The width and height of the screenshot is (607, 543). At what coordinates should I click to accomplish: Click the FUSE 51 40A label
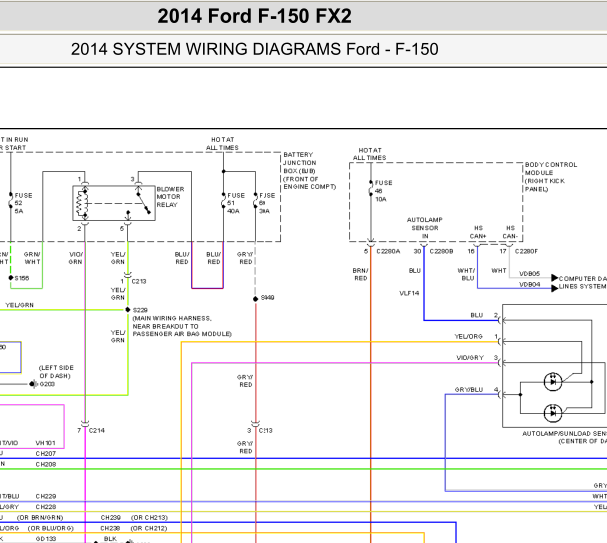tap(236, 203)
